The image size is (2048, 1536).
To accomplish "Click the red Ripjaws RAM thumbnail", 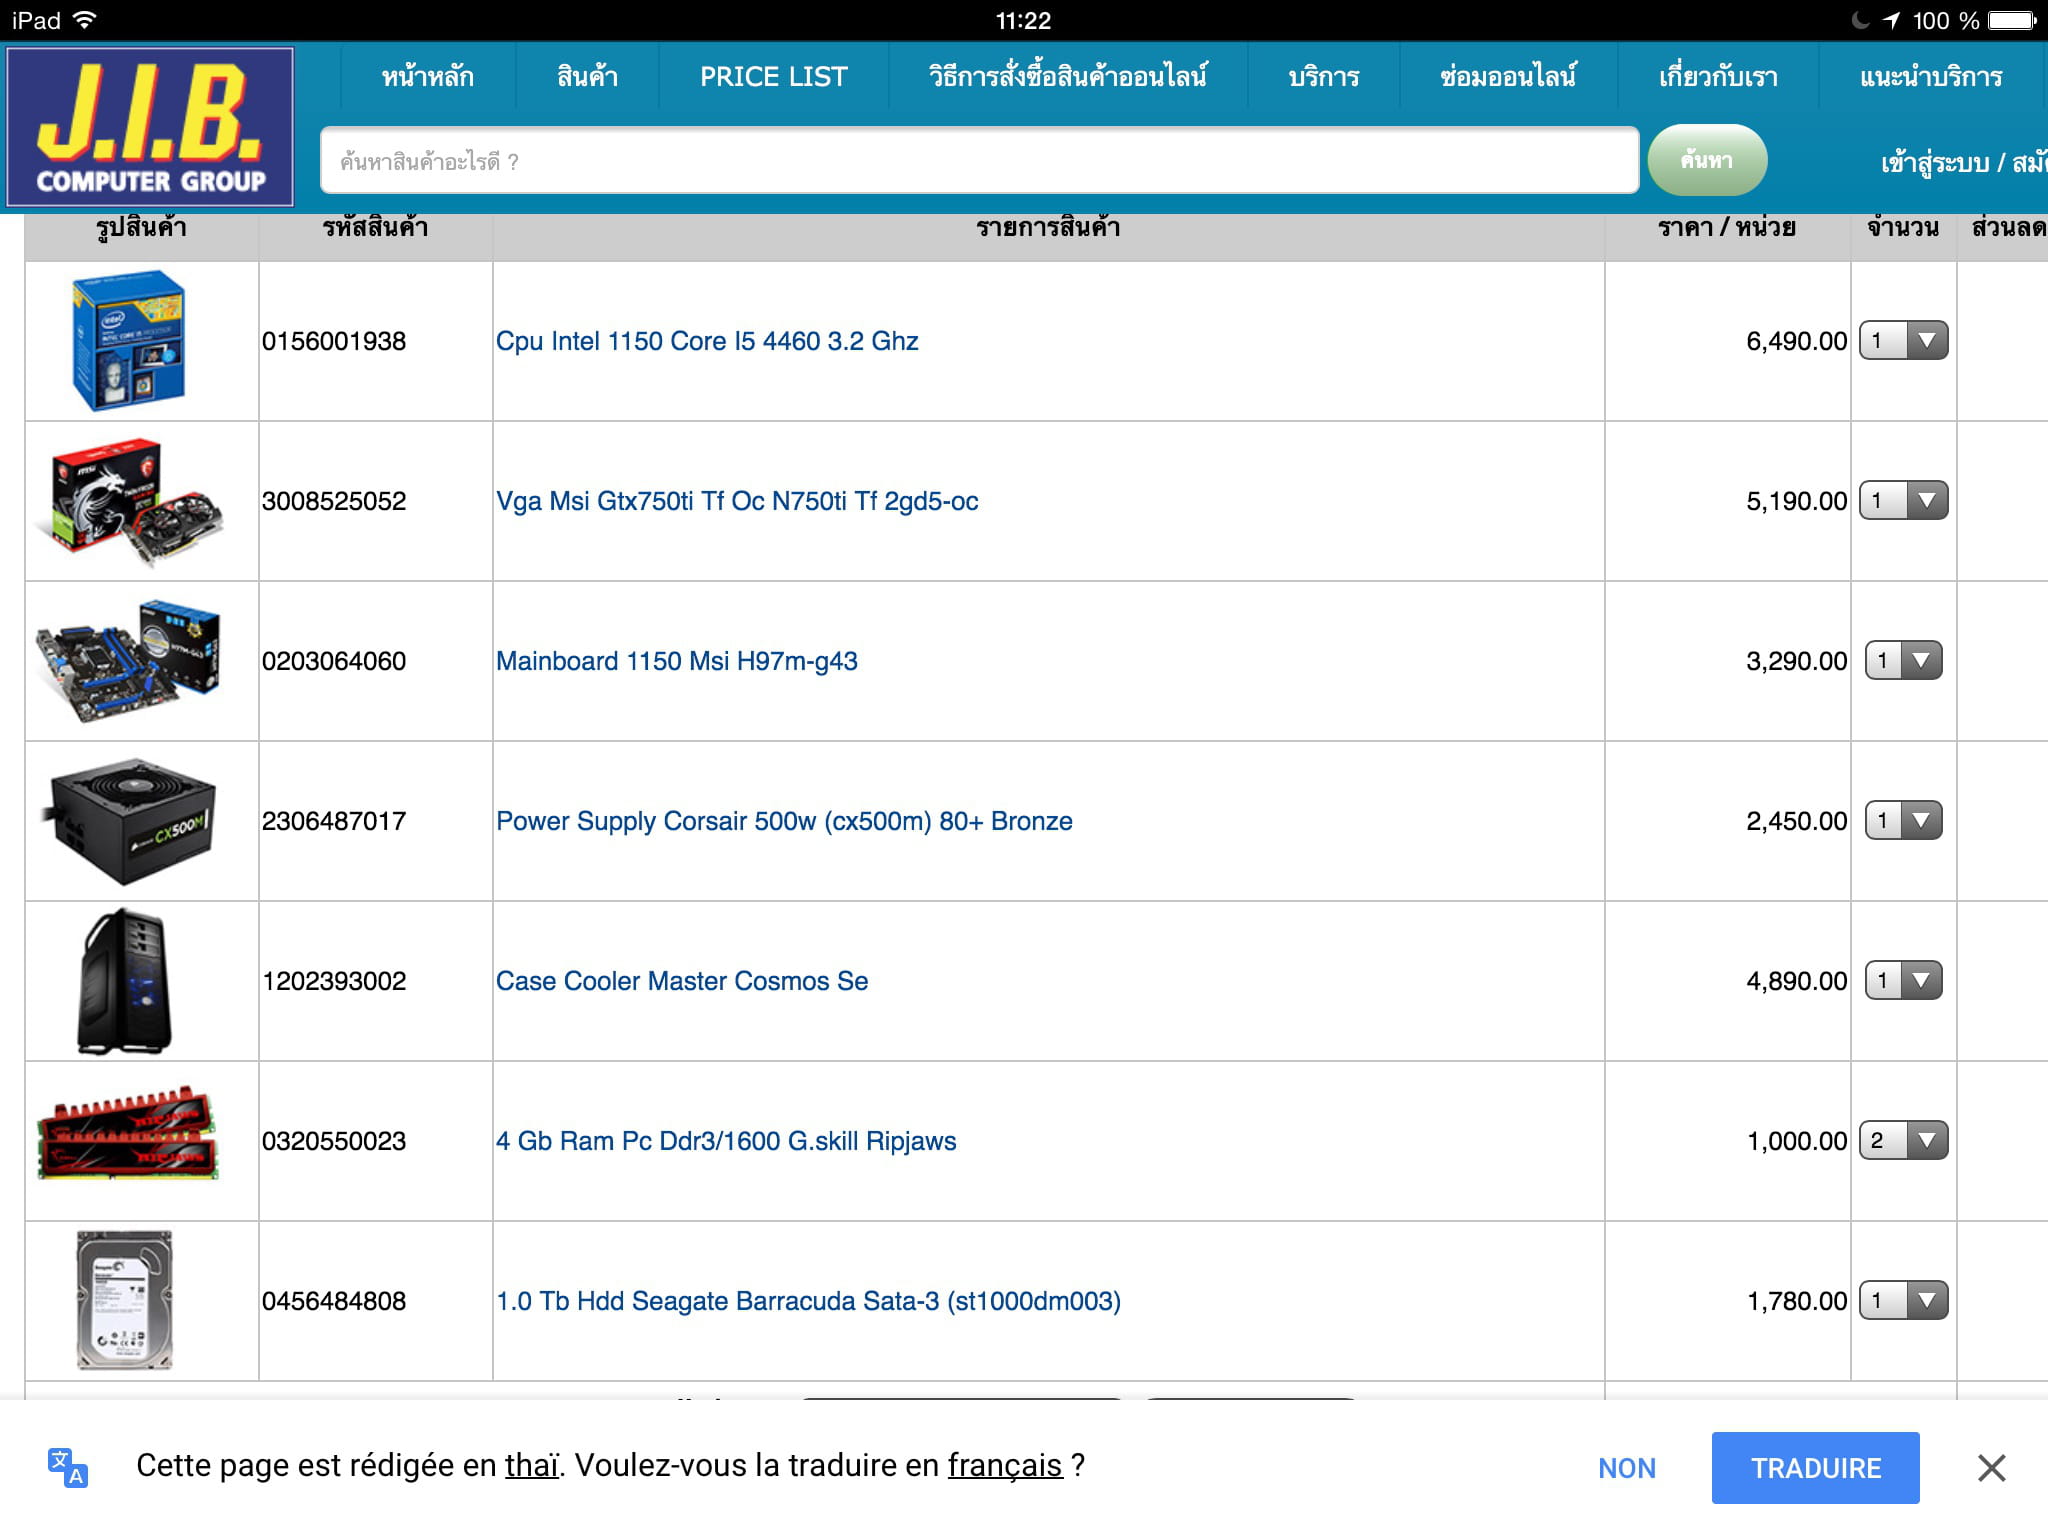I will click(127, 1134).
